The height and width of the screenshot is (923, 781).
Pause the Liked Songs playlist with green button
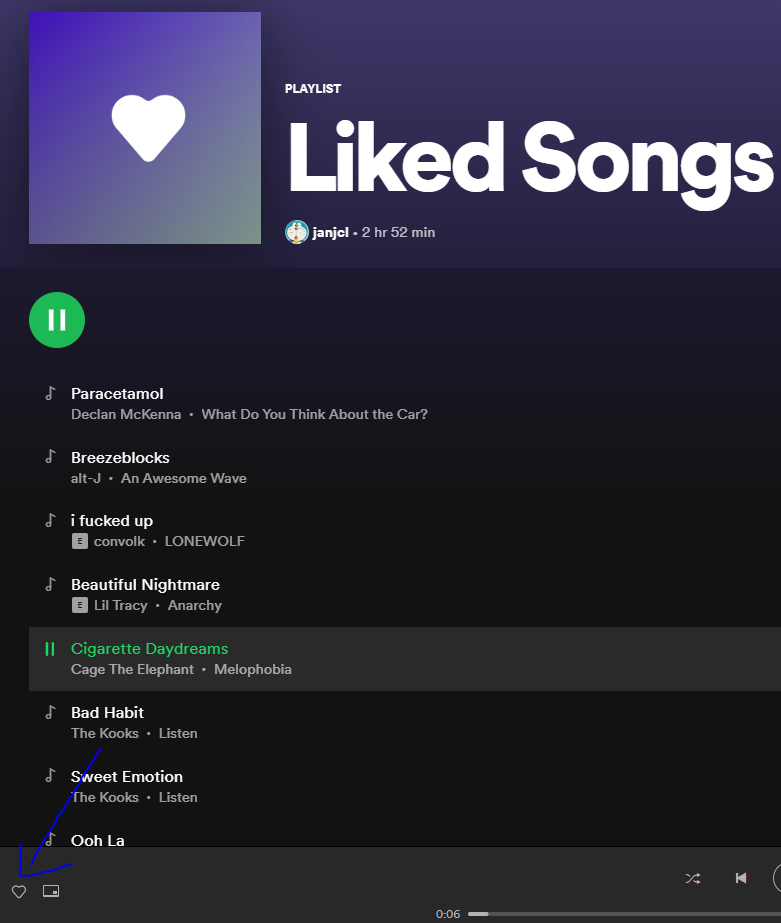57,320
